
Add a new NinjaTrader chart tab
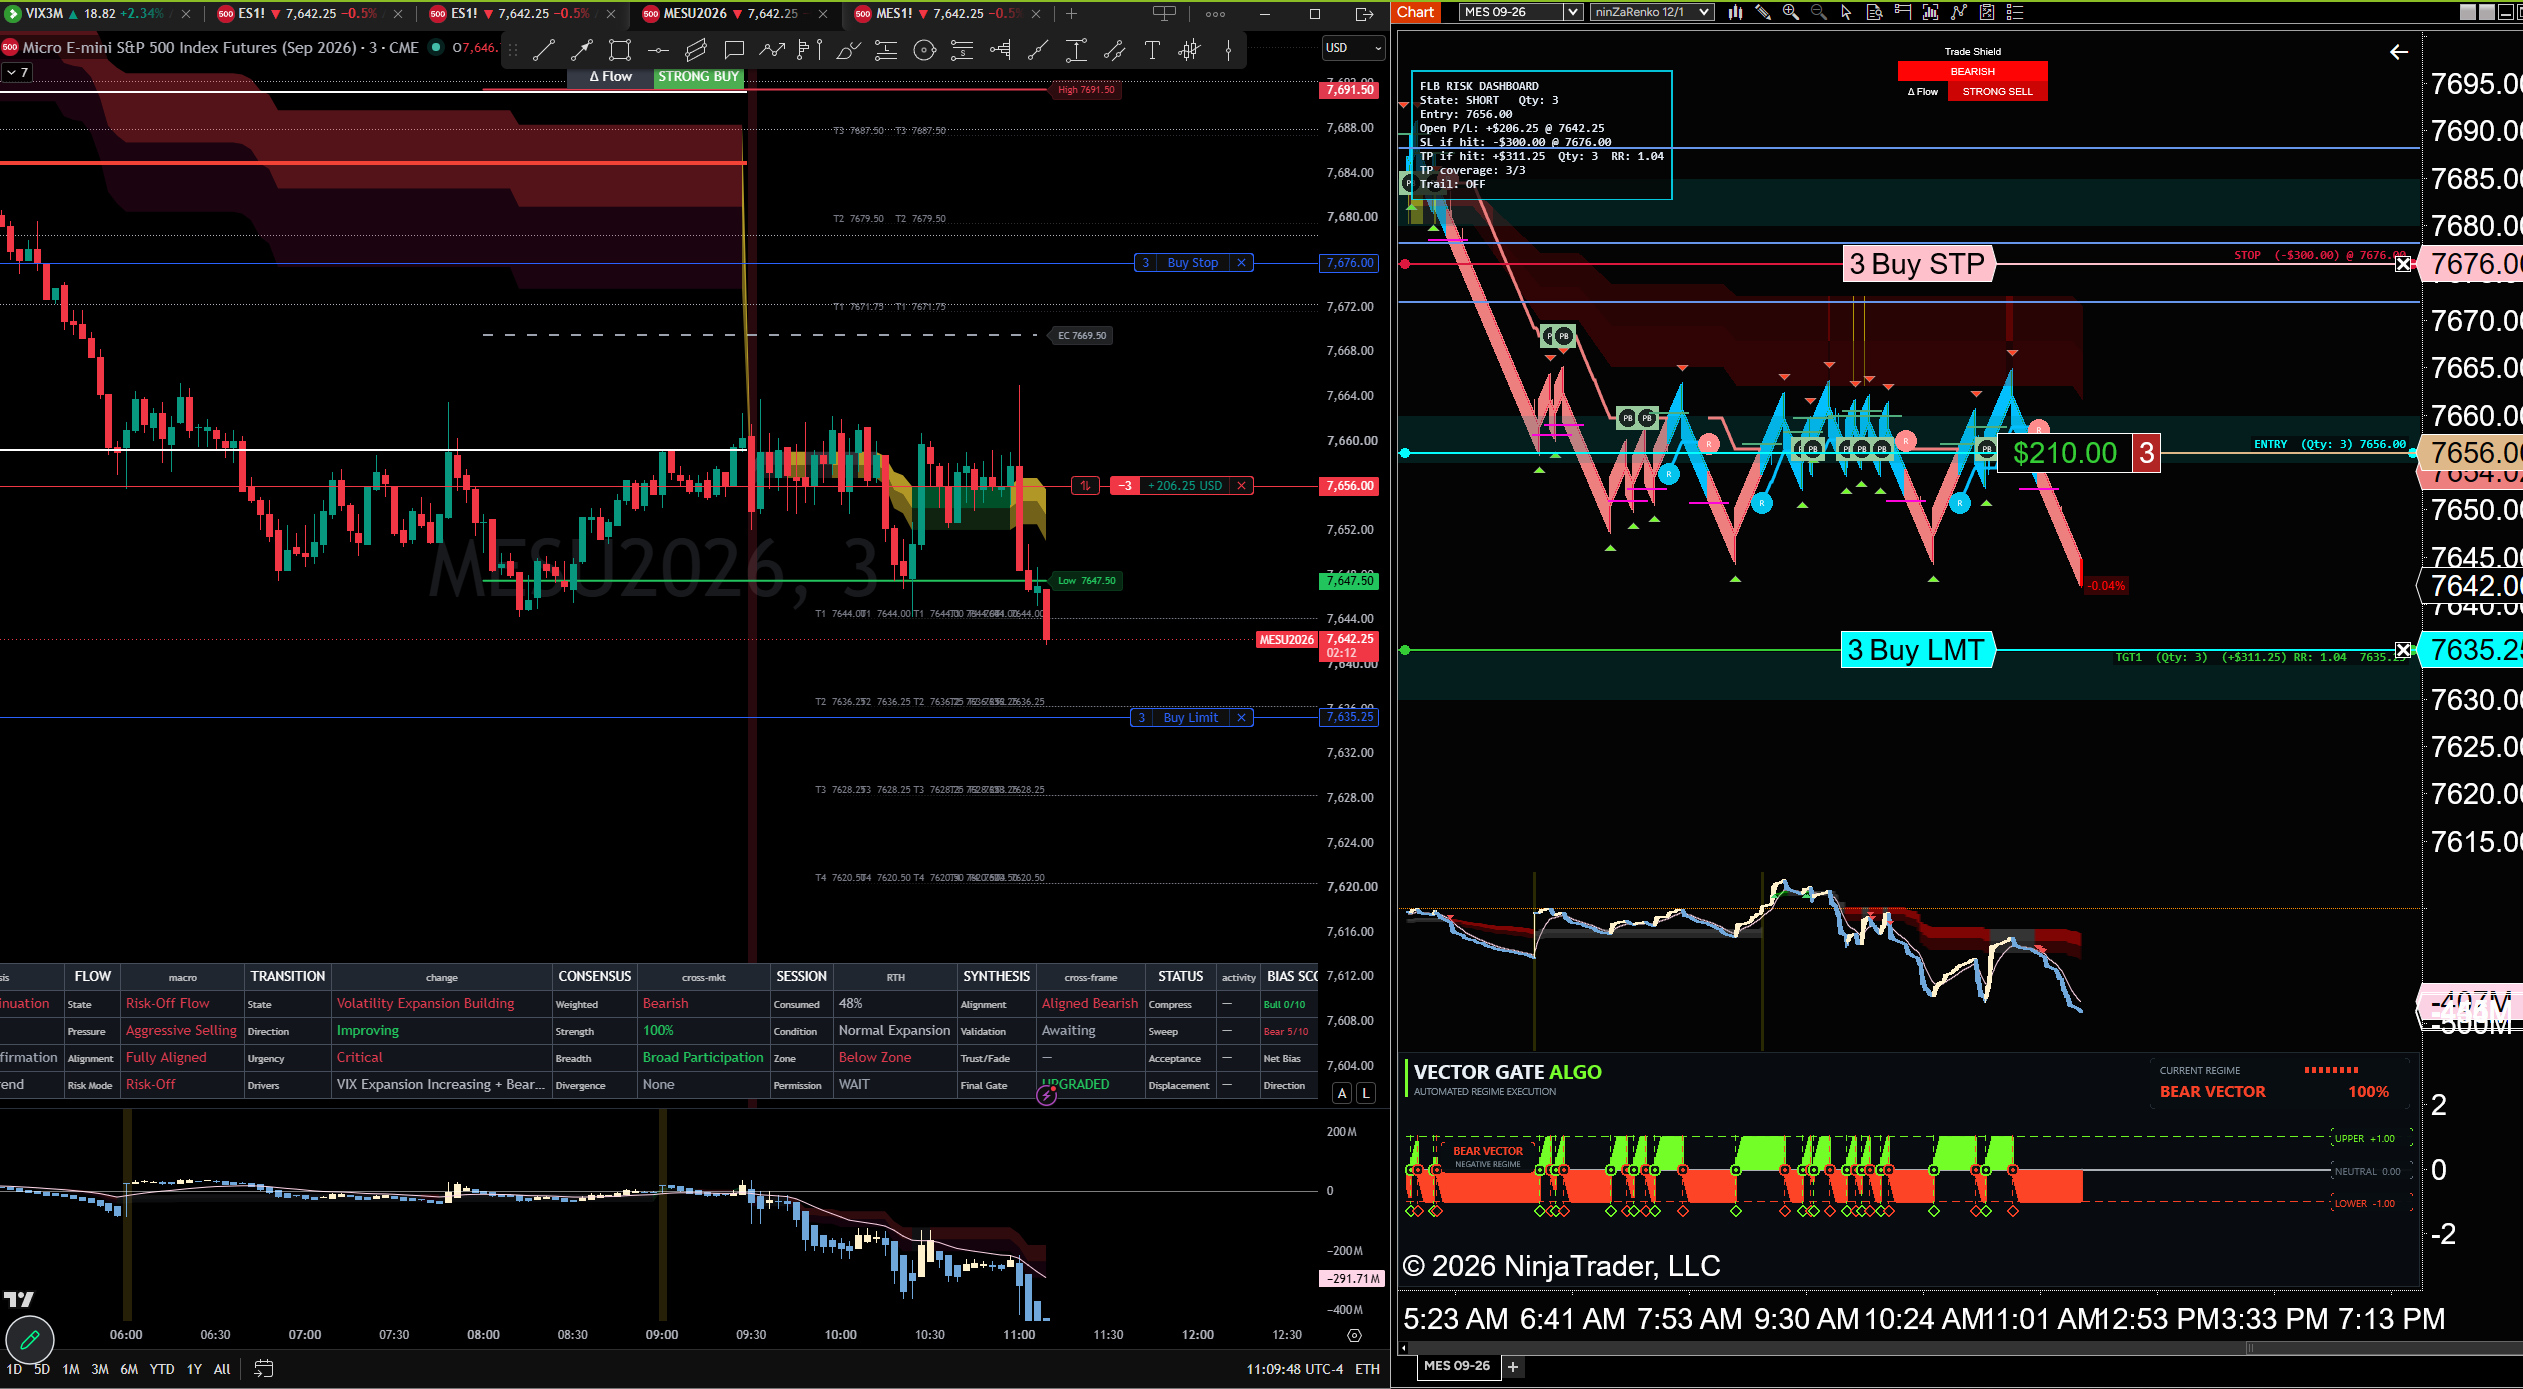click(x=1513, y=1367)
